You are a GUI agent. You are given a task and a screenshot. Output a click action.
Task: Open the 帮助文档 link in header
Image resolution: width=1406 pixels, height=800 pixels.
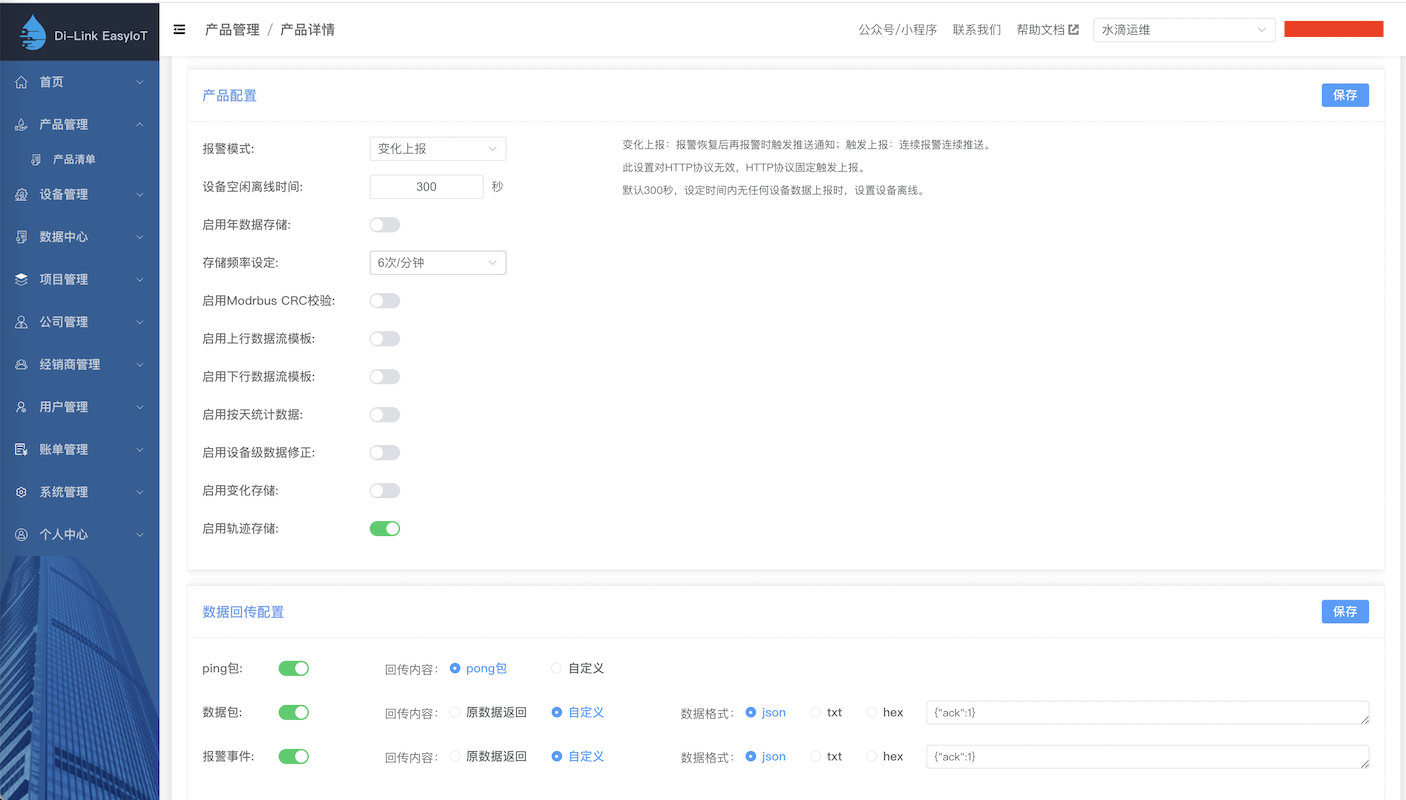(1047, 30)
